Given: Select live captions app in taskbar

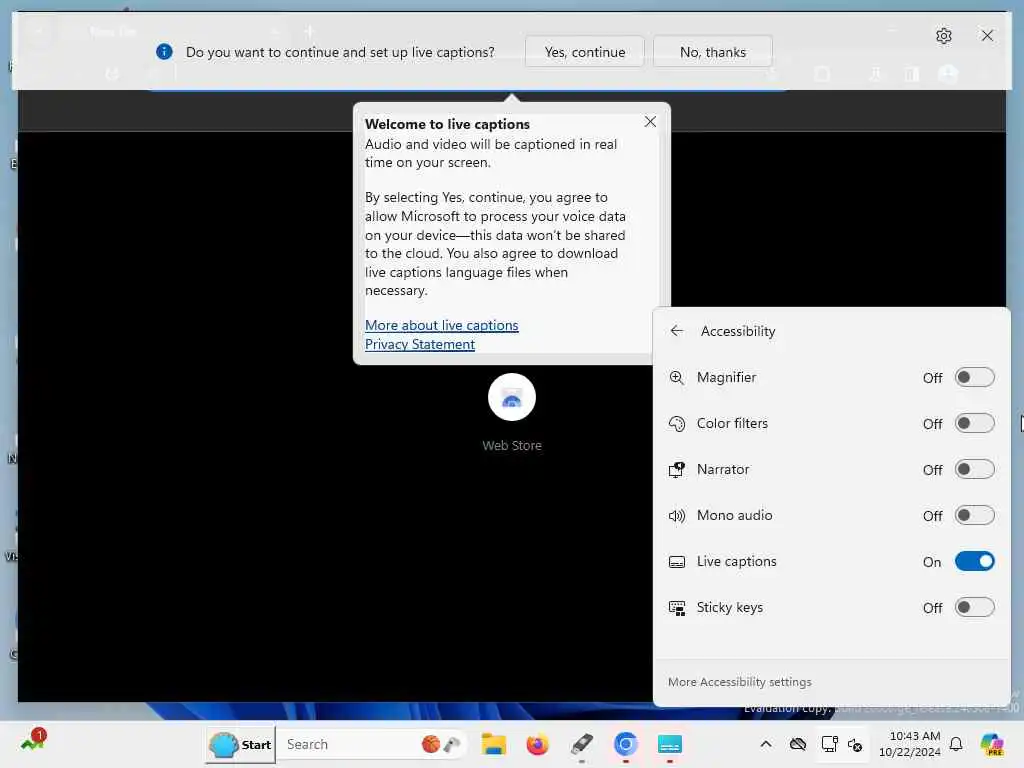Looking at the screenshot, I should pyautogui.click(x=669, y=744).
